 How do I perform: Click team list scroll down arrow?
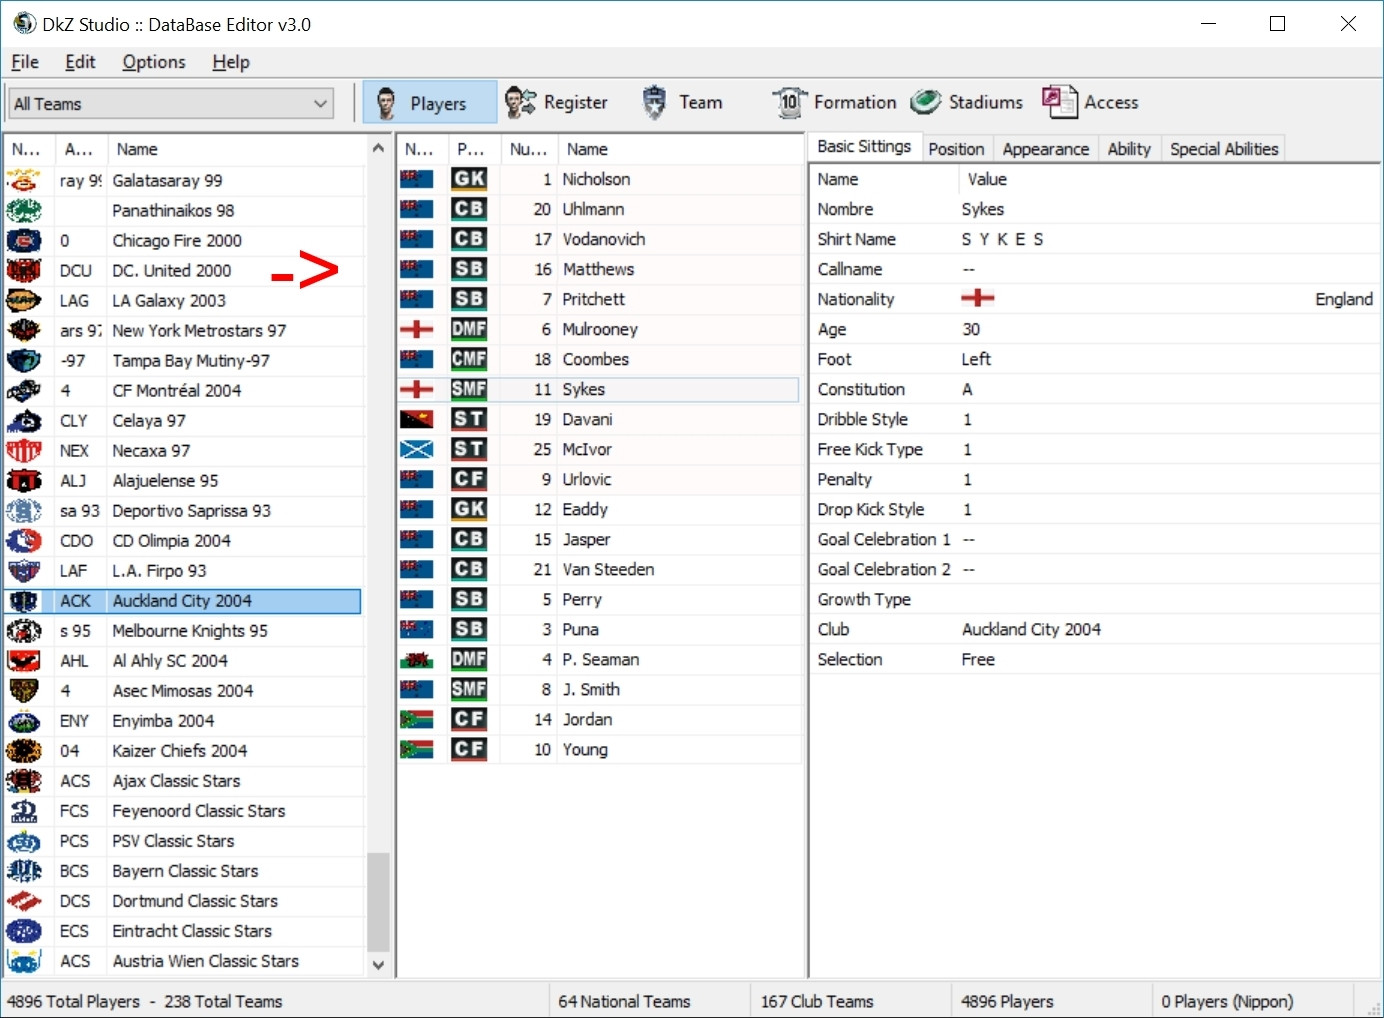point(378,965)
